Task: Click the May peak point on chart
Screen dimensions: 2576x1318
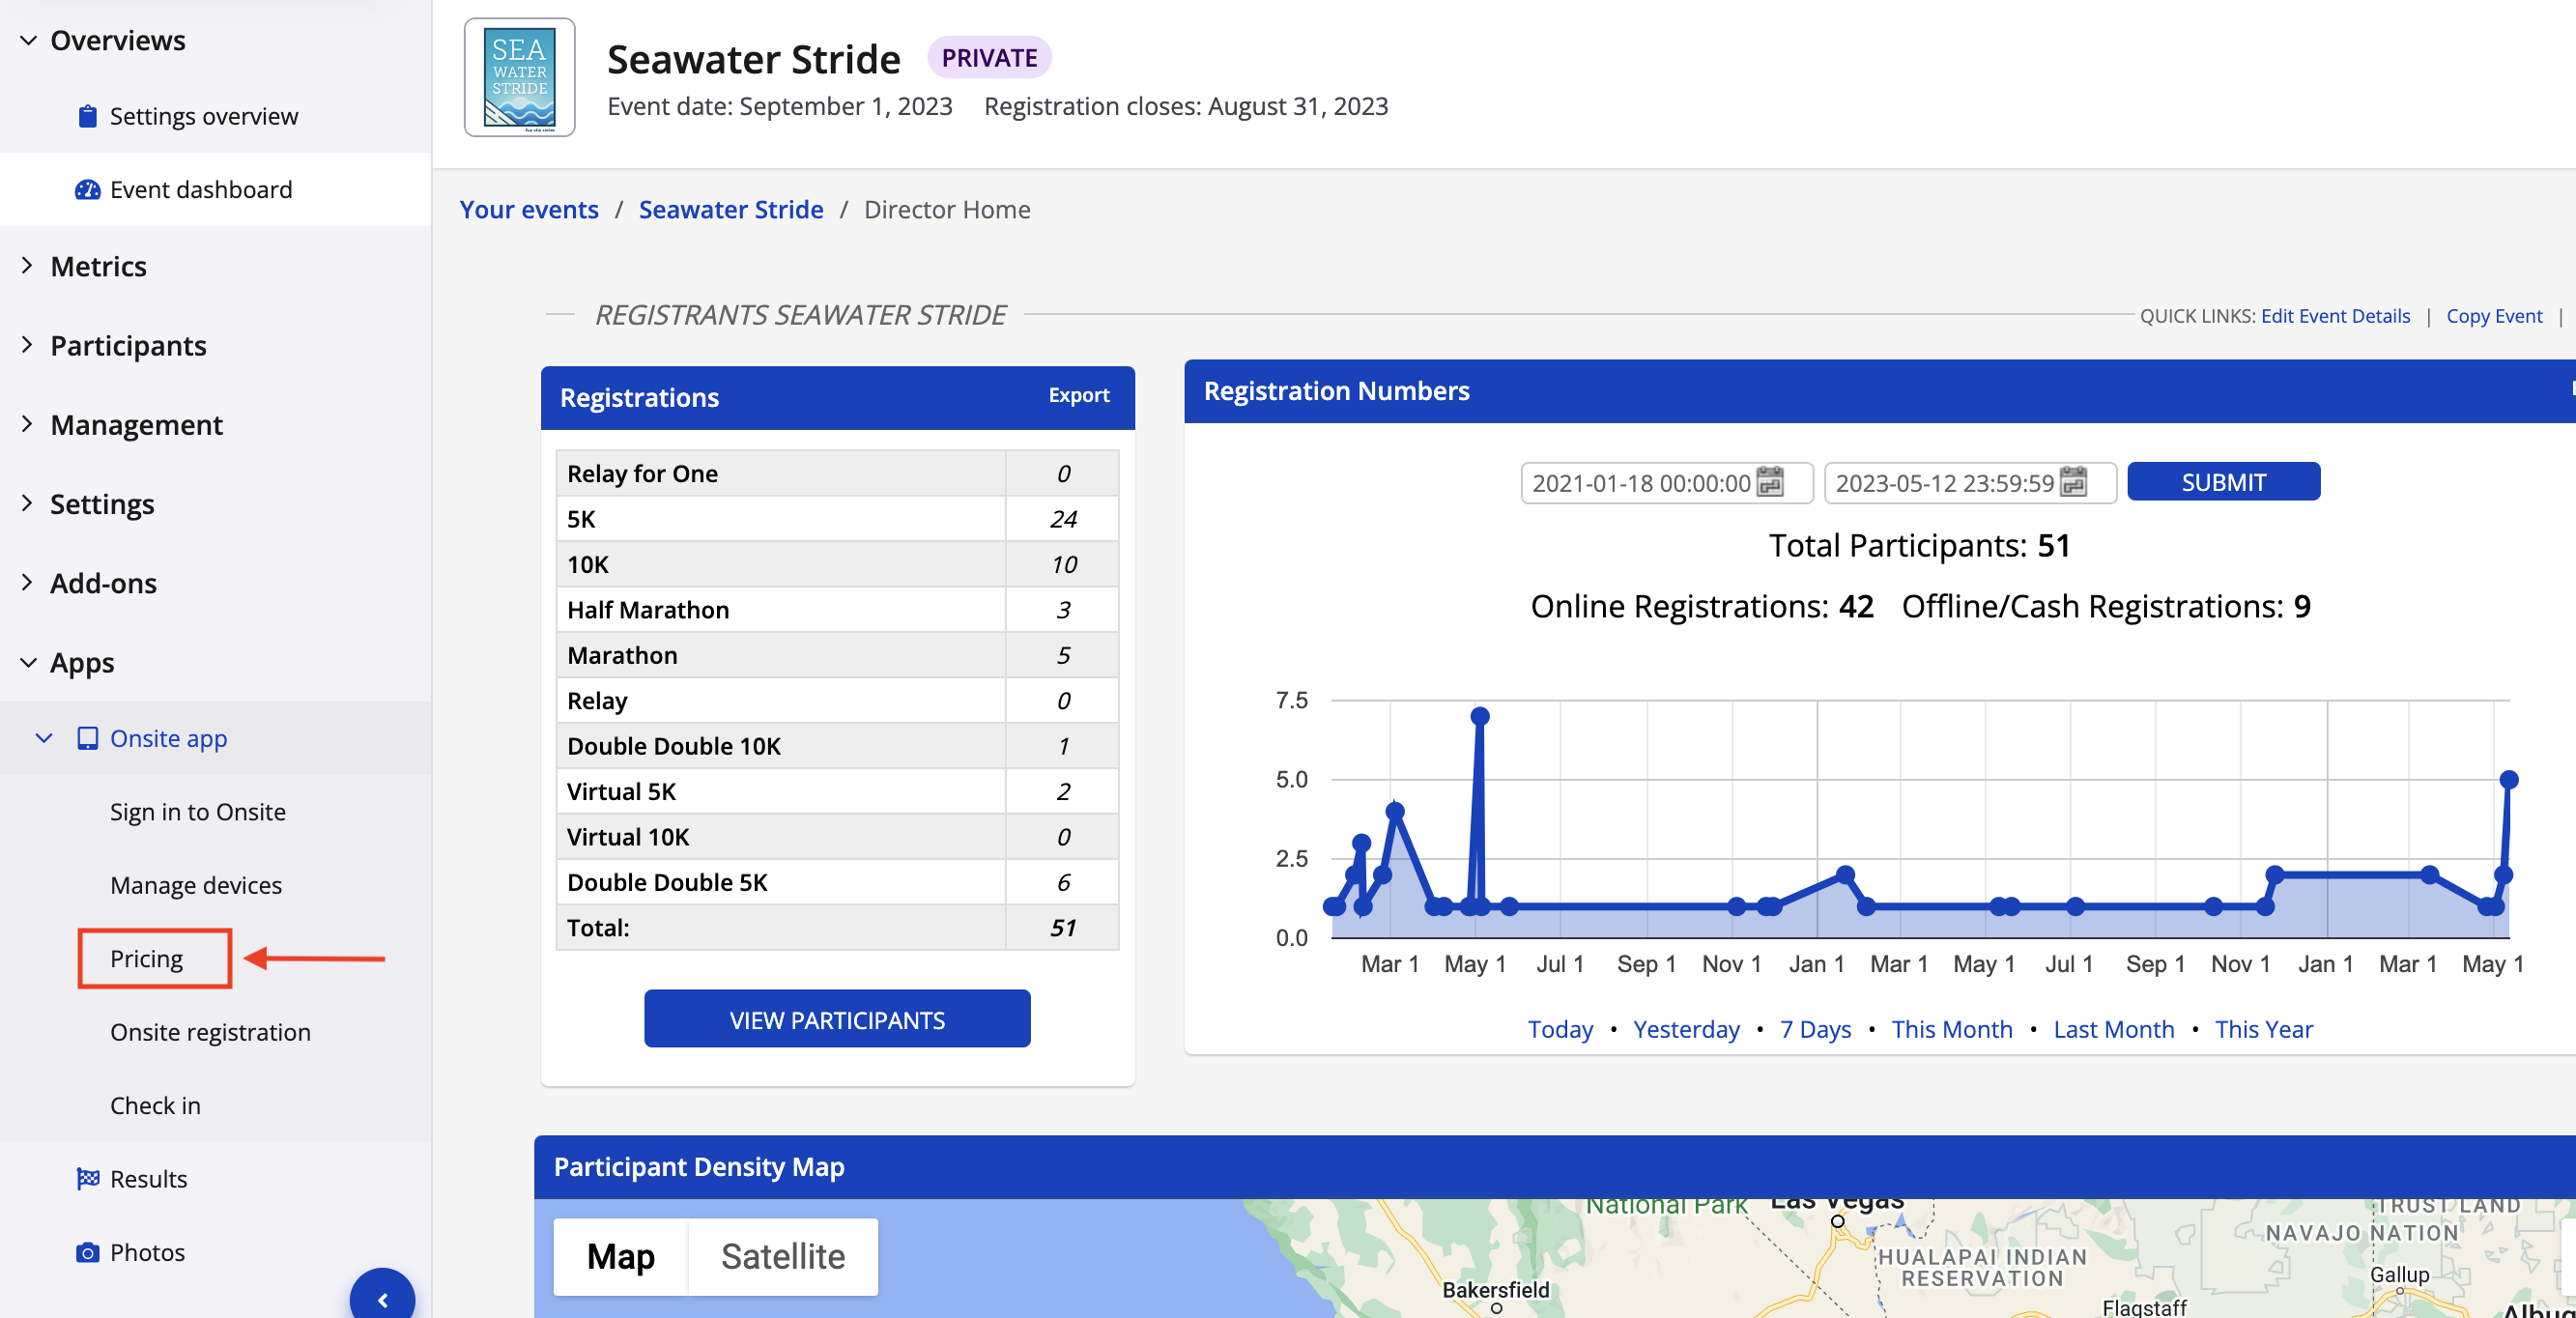Action: coord(1480,716)
